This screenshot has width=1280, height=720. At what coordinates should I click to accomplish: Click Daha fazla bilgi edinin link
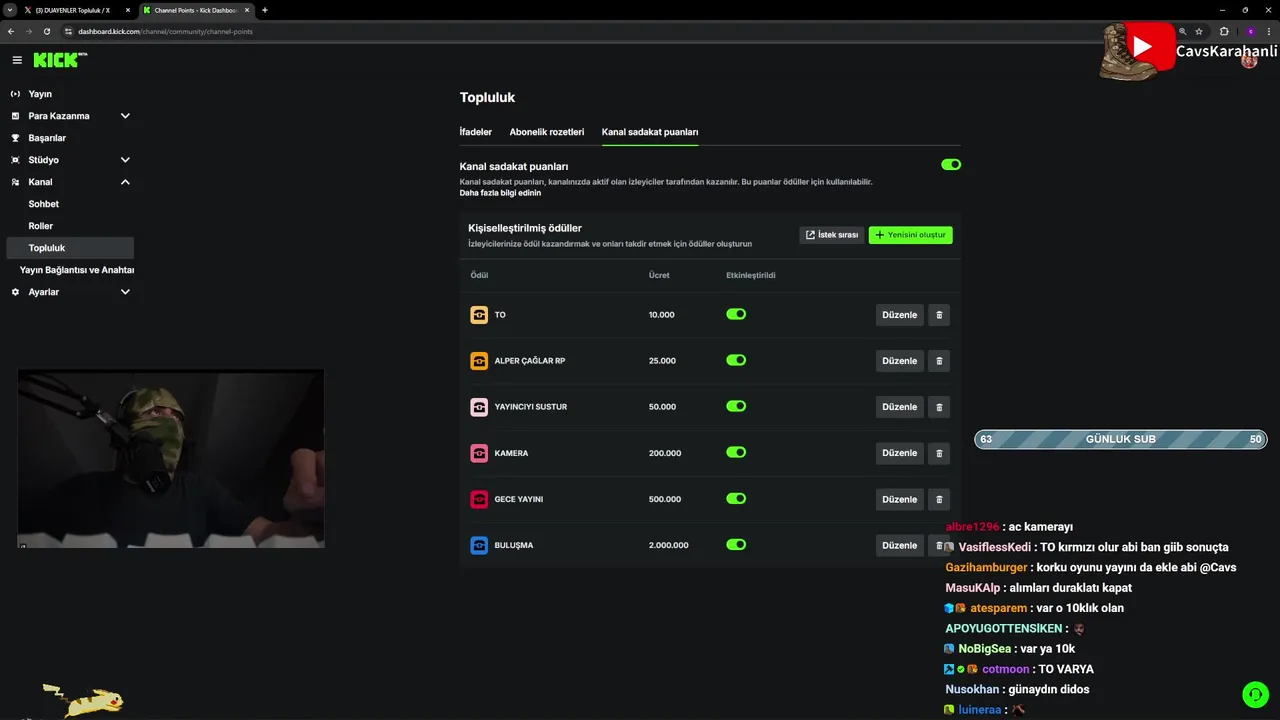(x=500, y=193)
